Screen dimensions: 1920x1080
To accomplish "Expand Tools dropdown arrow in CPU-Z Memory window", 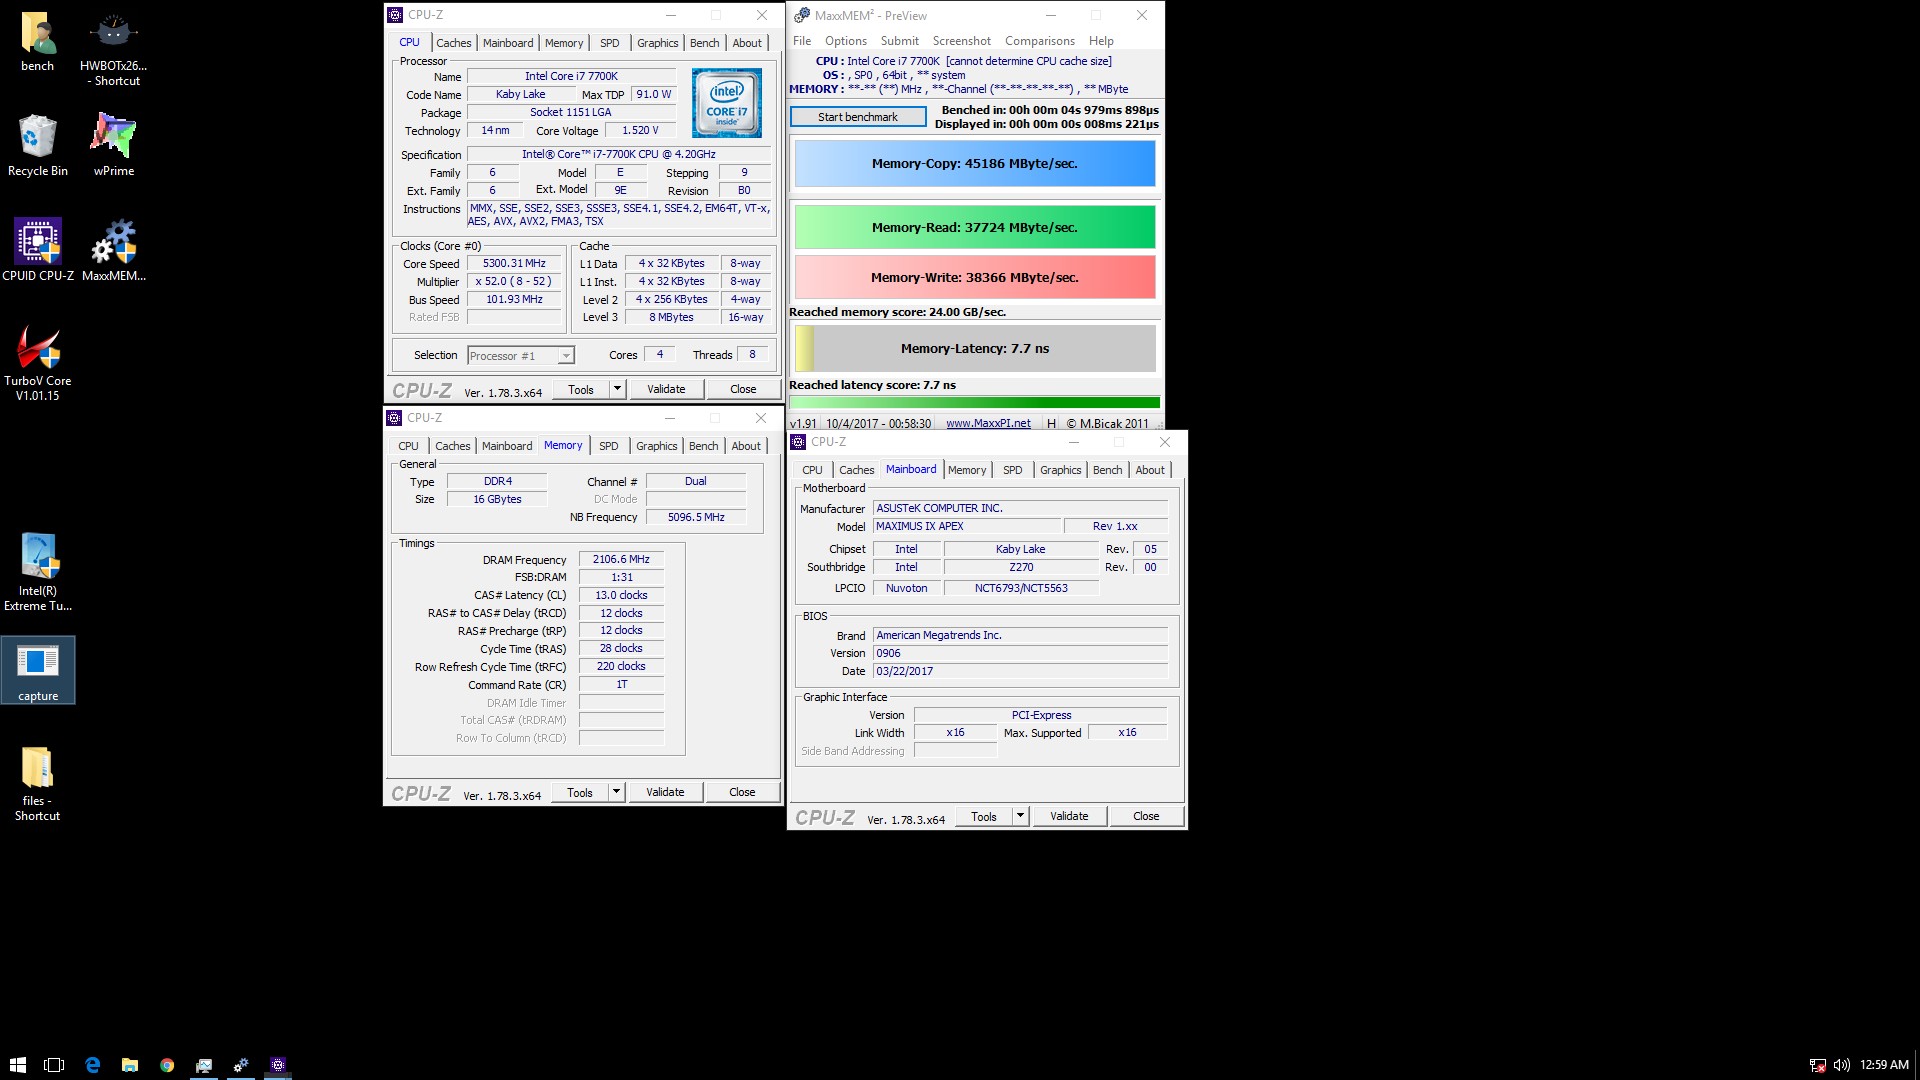I will coord(617,792).
